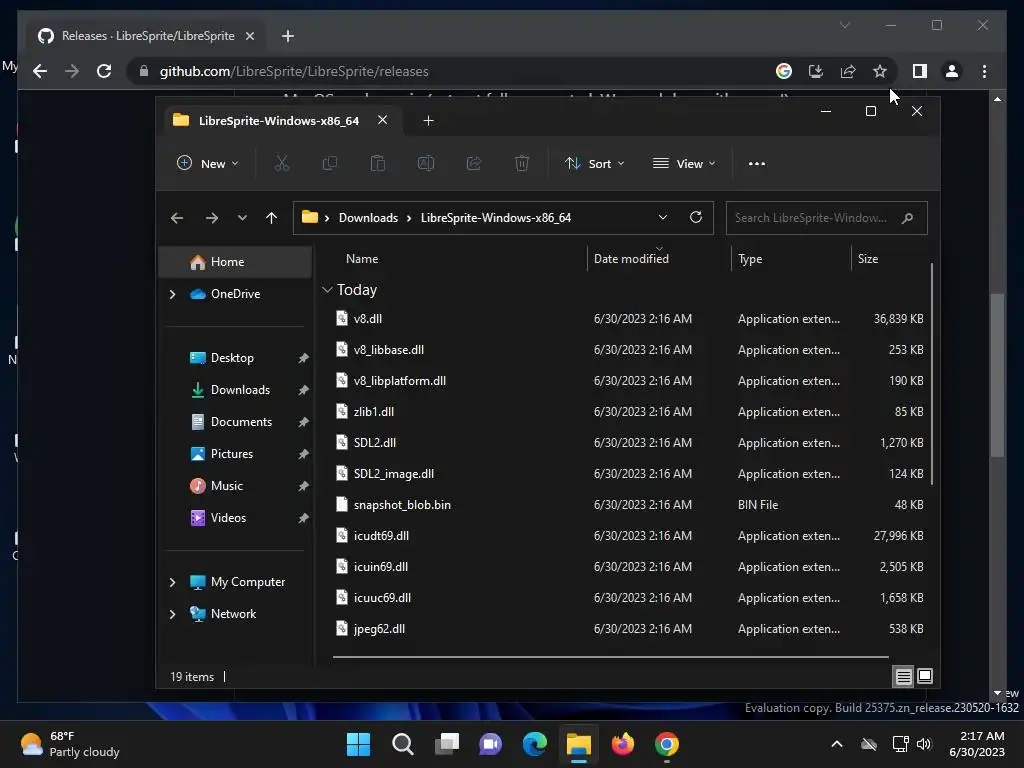
Task: Sort by the Name column header
Action: pos(362,259)
